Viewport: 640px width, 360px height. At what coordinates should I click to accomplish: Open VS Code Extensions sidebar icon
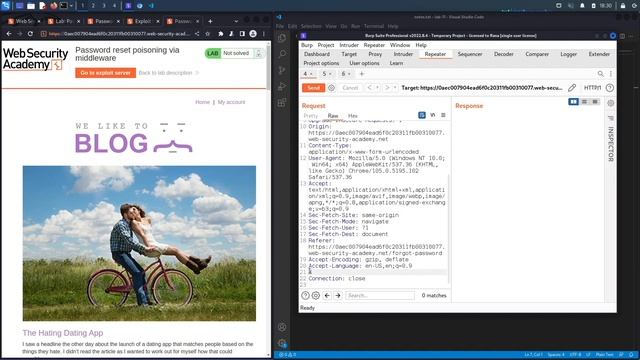click(282, 102)
